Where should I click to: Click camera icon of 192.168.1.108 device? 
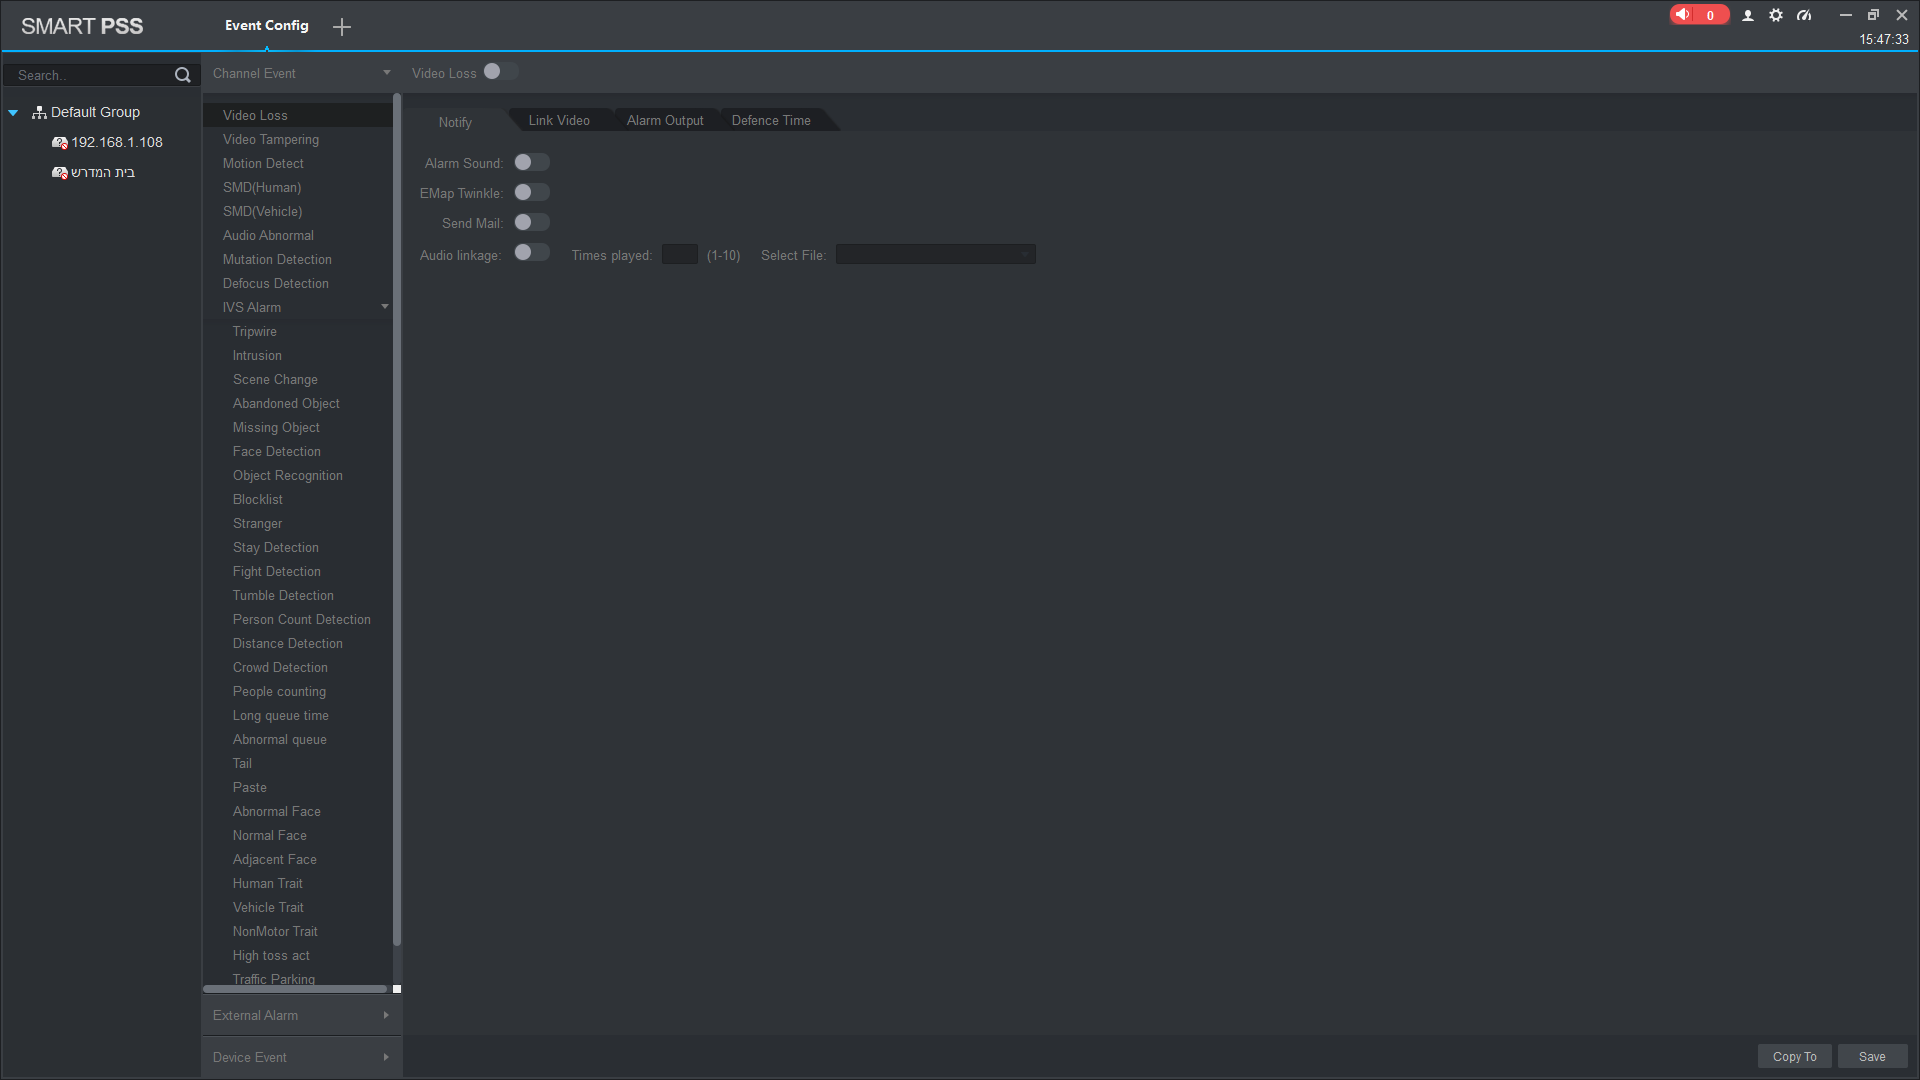(59, 143)
